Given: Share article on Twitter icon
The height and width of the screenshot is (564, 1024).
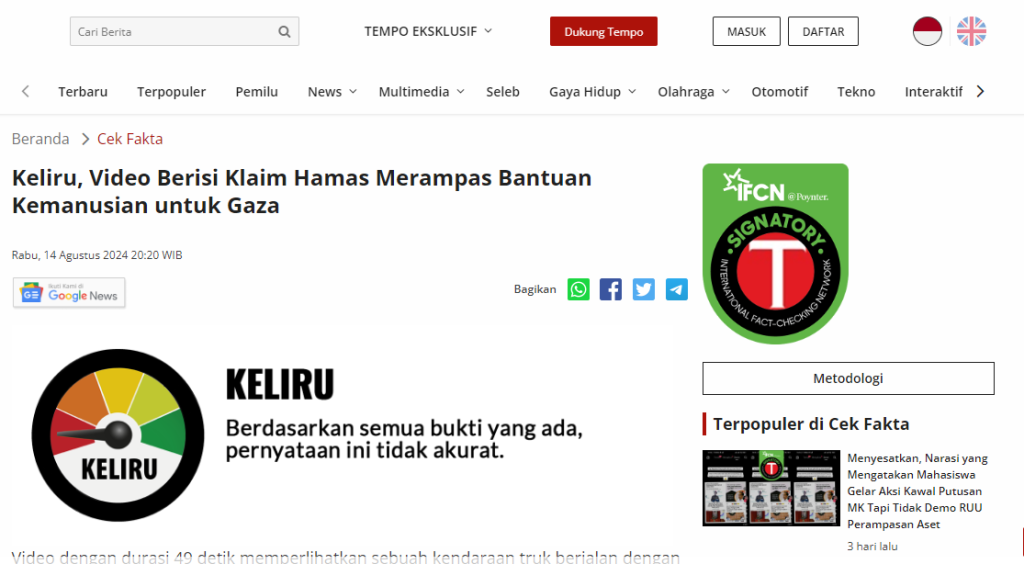Looking at the screenshot, I should point(643,289).
